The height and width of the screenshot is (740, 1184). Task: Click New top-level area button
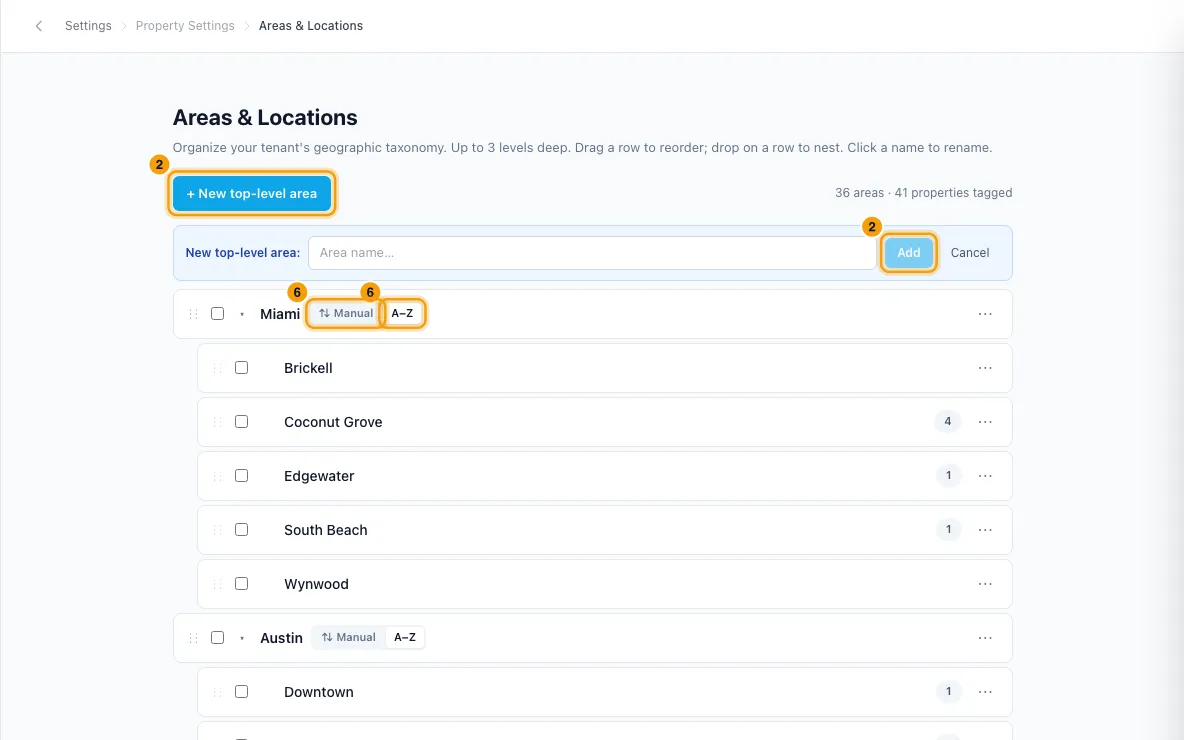coord(252,193)
